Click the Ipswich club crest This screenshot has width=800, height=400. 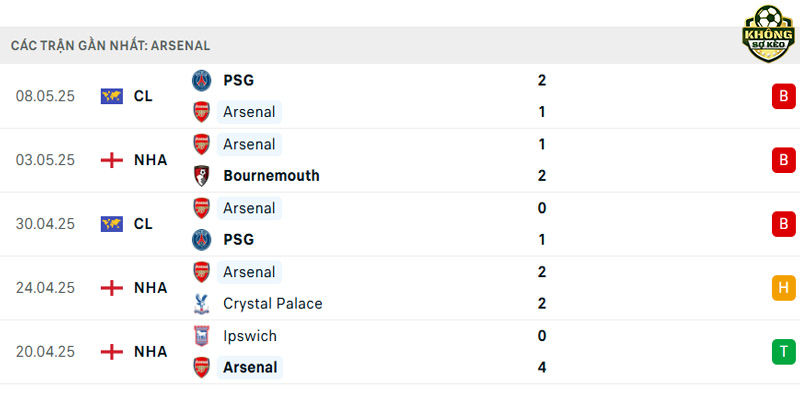coord(202,336)
